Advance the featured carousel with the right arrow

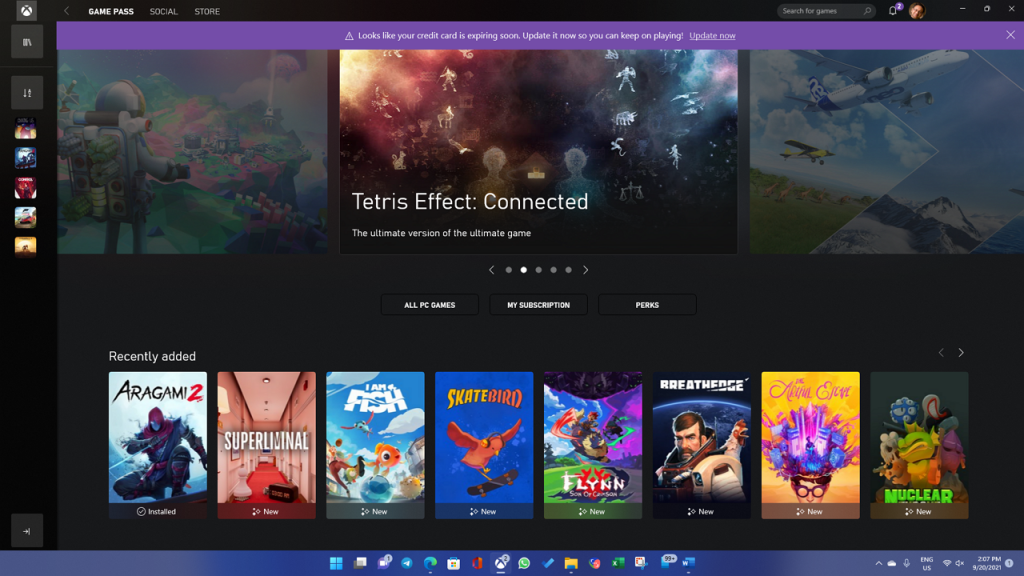point(586,269)
